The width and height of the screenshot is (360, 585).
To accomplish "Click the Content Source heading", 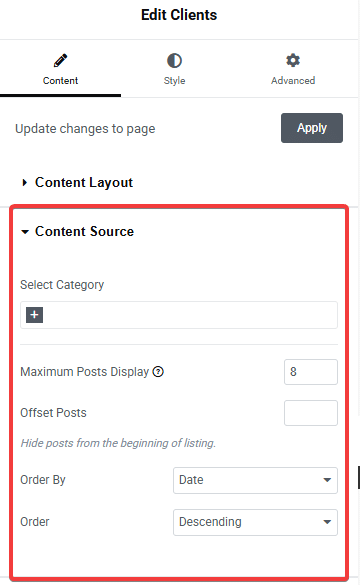I will (84, 232).
